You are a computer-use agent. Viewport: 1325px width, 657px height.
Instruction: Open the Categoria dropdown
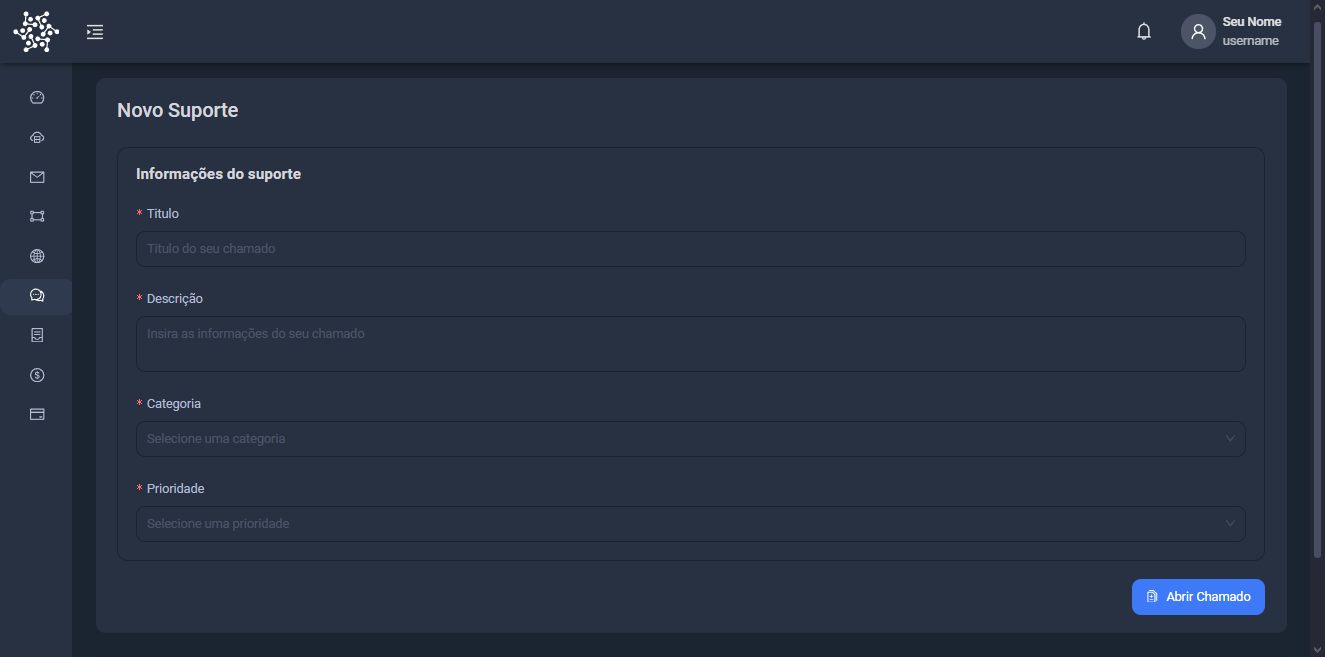click(x=691, y=439)
